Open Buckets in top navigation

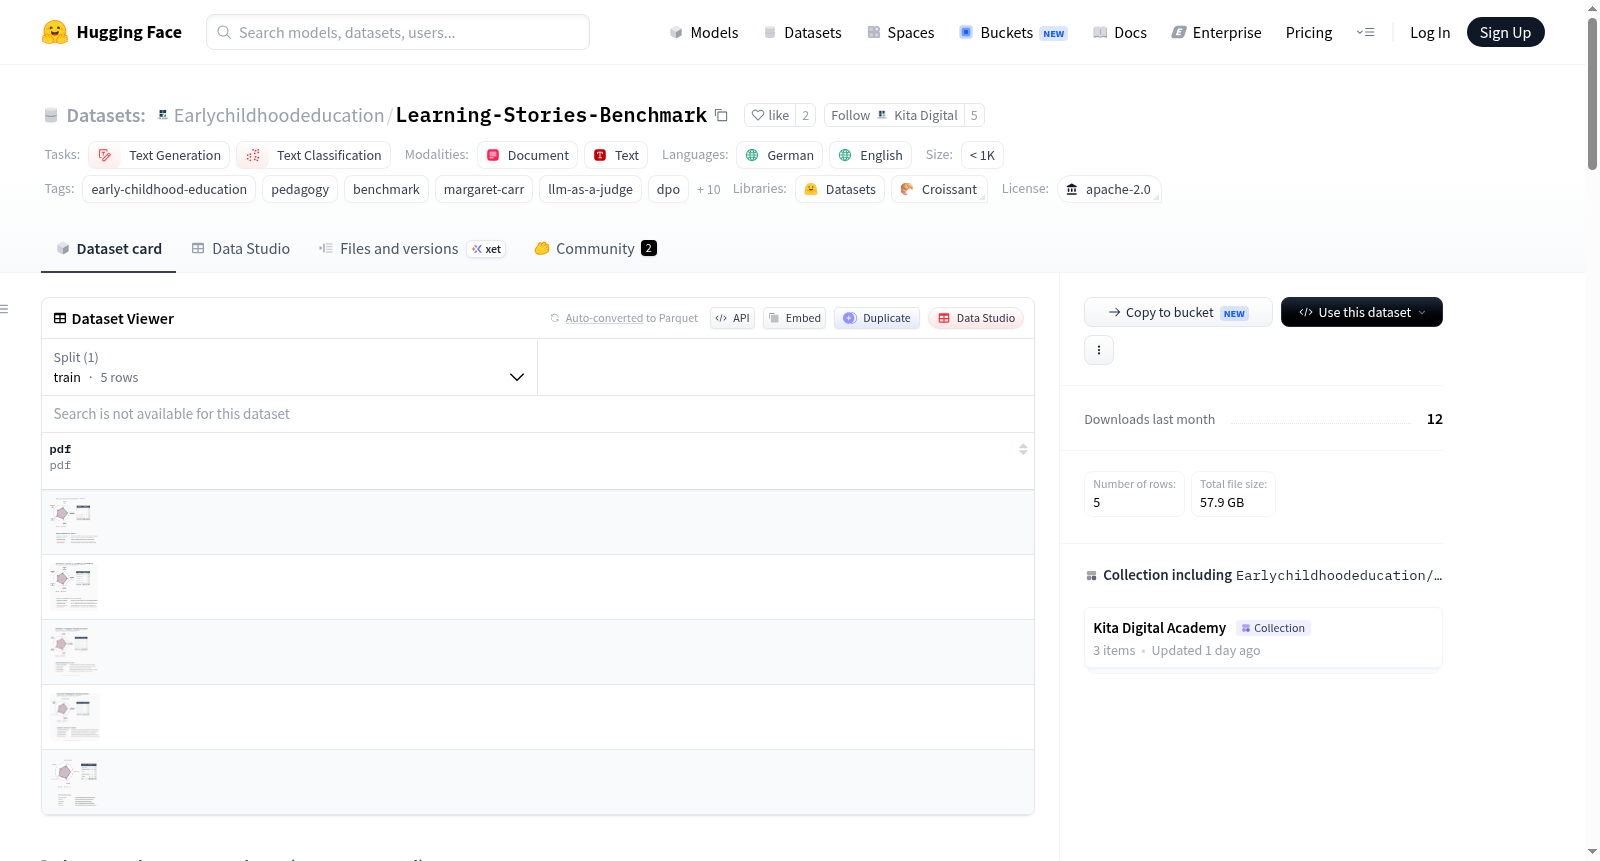[x=1013, y=33]
